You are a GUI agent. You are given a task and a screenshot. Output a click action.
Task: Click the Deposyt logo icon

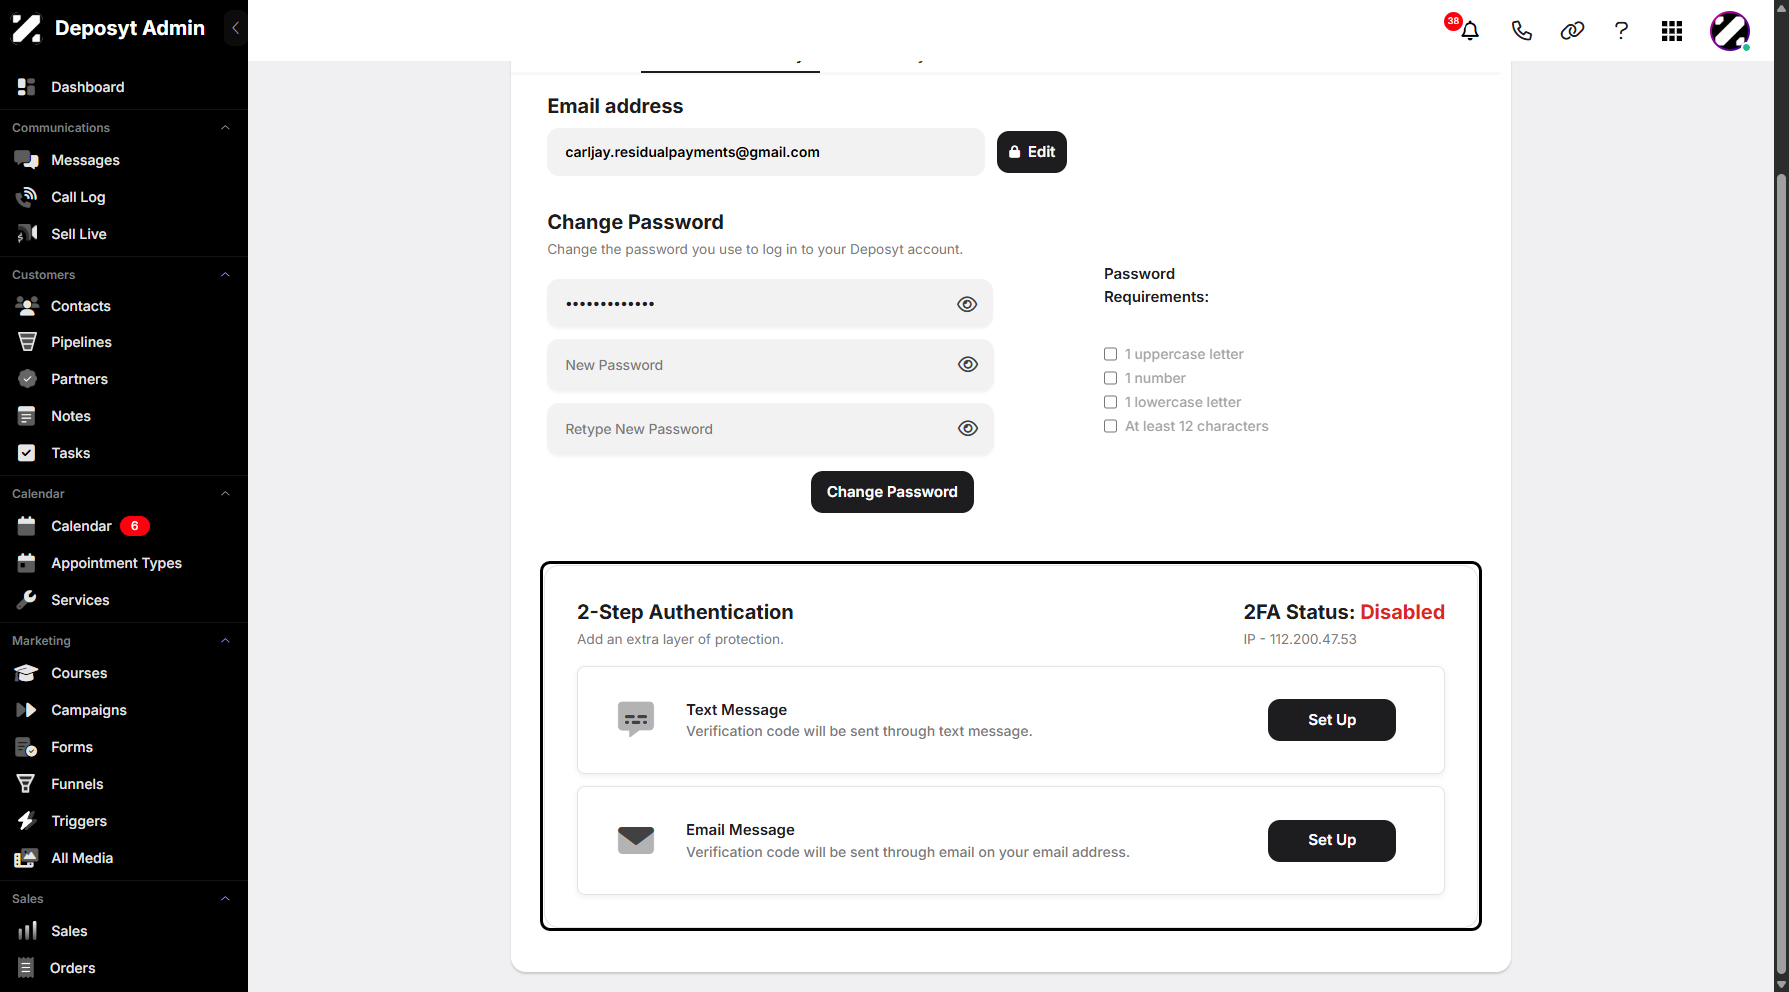(27, 28)
